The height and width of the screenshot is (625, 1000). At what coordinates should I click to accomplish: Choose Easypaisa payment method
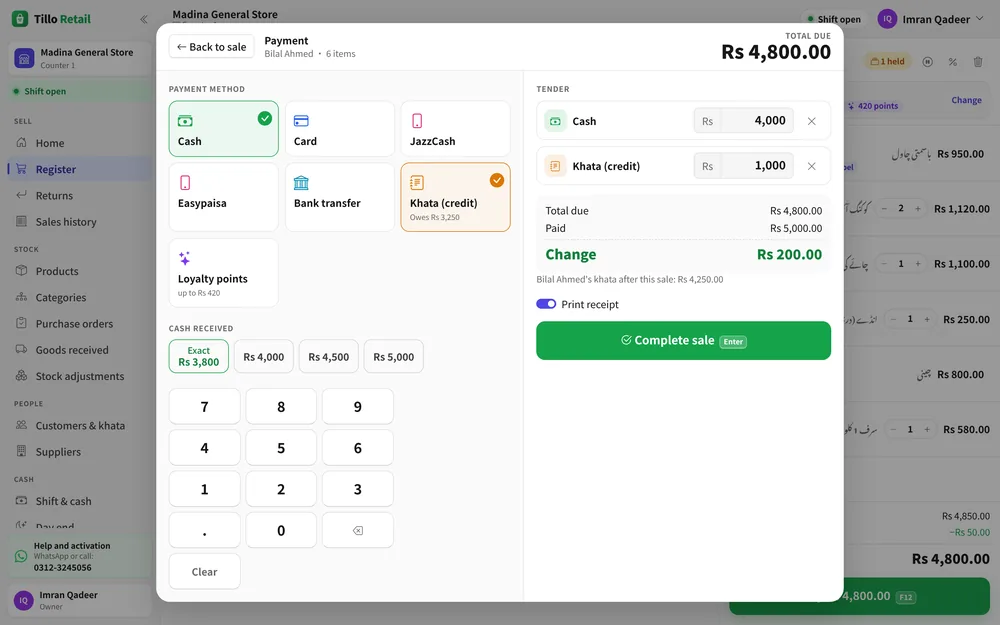[223, 197]
